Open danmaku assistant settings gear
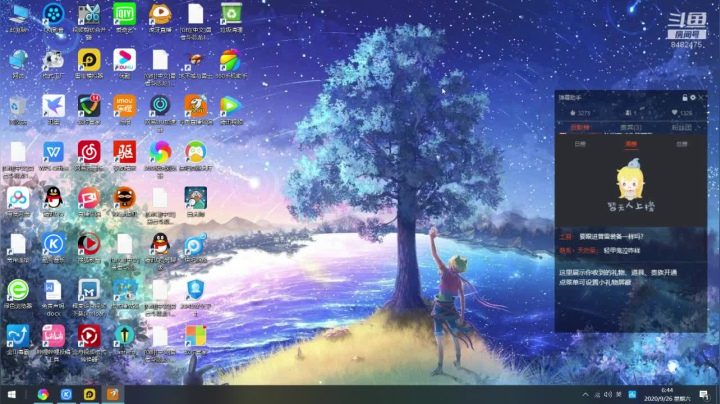 click(692, 97)
